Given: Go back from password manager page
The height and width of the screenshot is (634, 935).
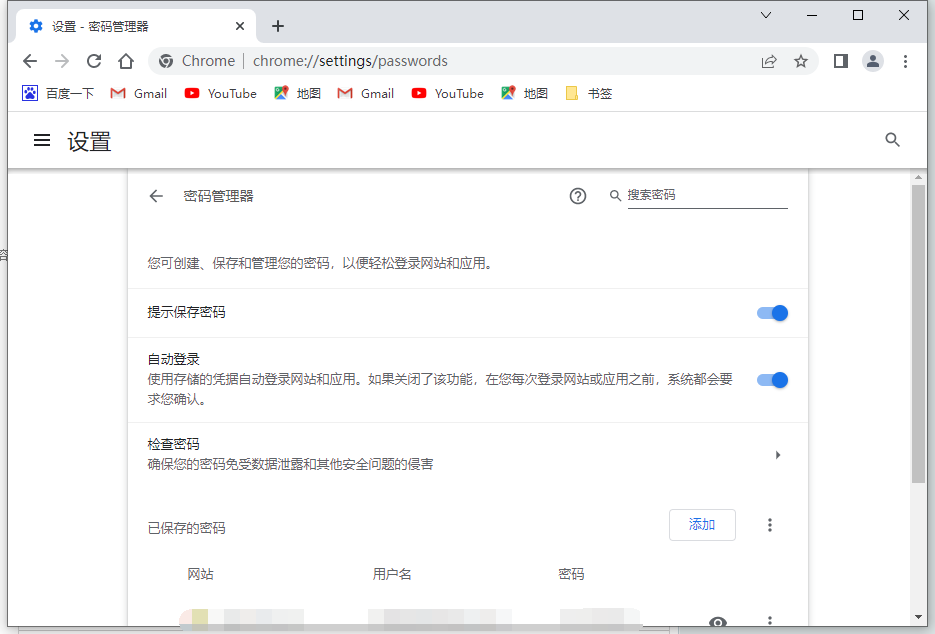Looking at the screenshot, I should click(156, 196).
